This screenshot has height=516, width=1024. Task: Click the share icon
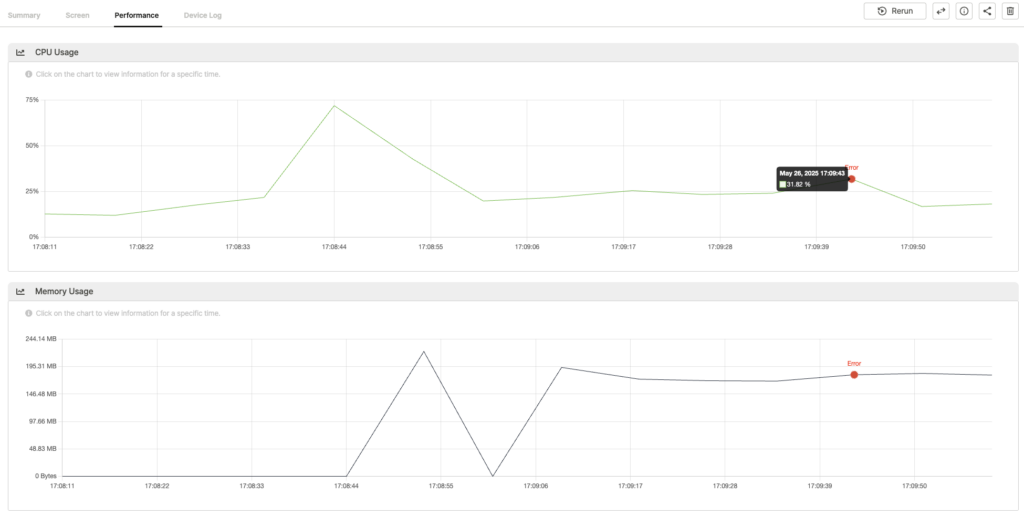click(987, 11)
